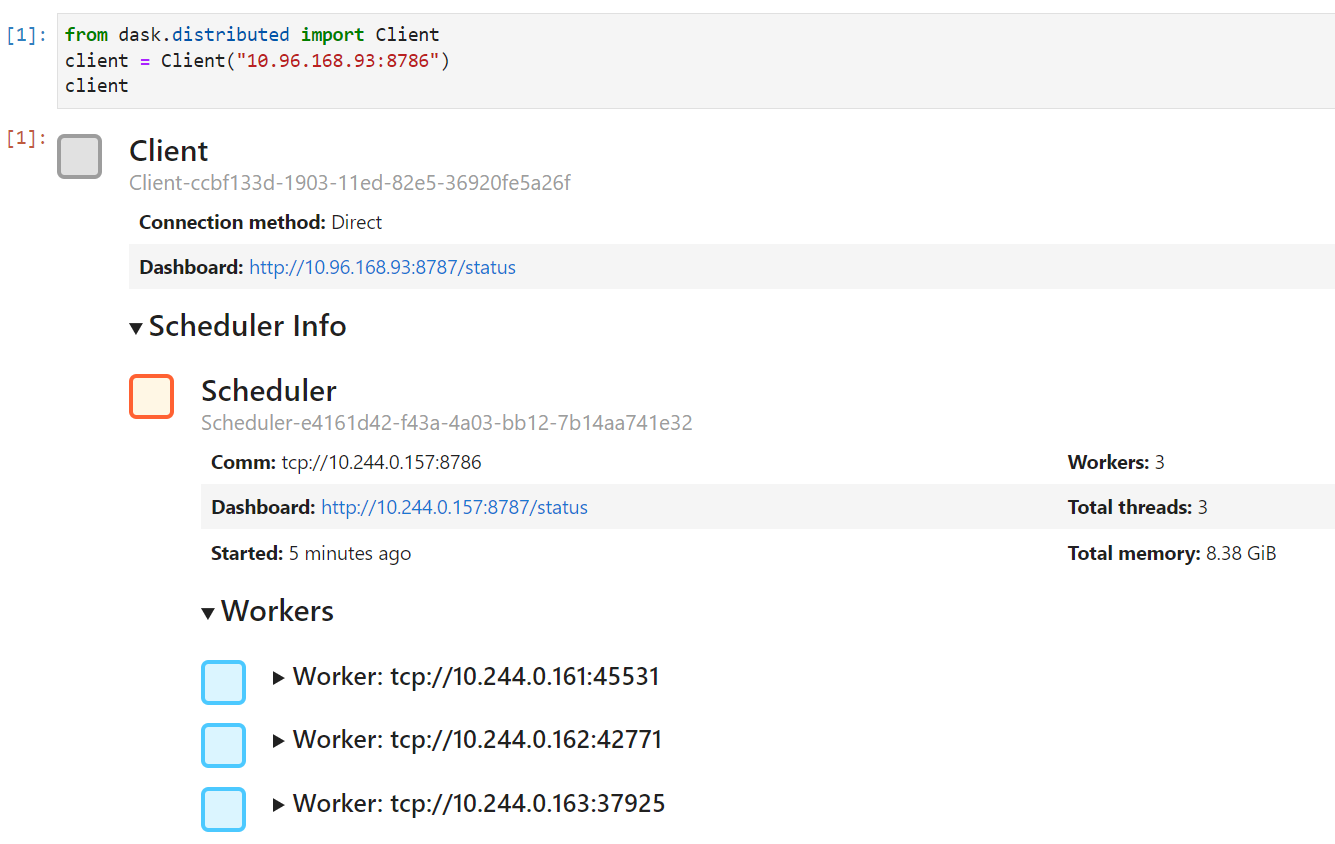
Task: Open the scheduler Dashboard link 10.244.0.157:8787/status
Action: (x=454, y=507)
